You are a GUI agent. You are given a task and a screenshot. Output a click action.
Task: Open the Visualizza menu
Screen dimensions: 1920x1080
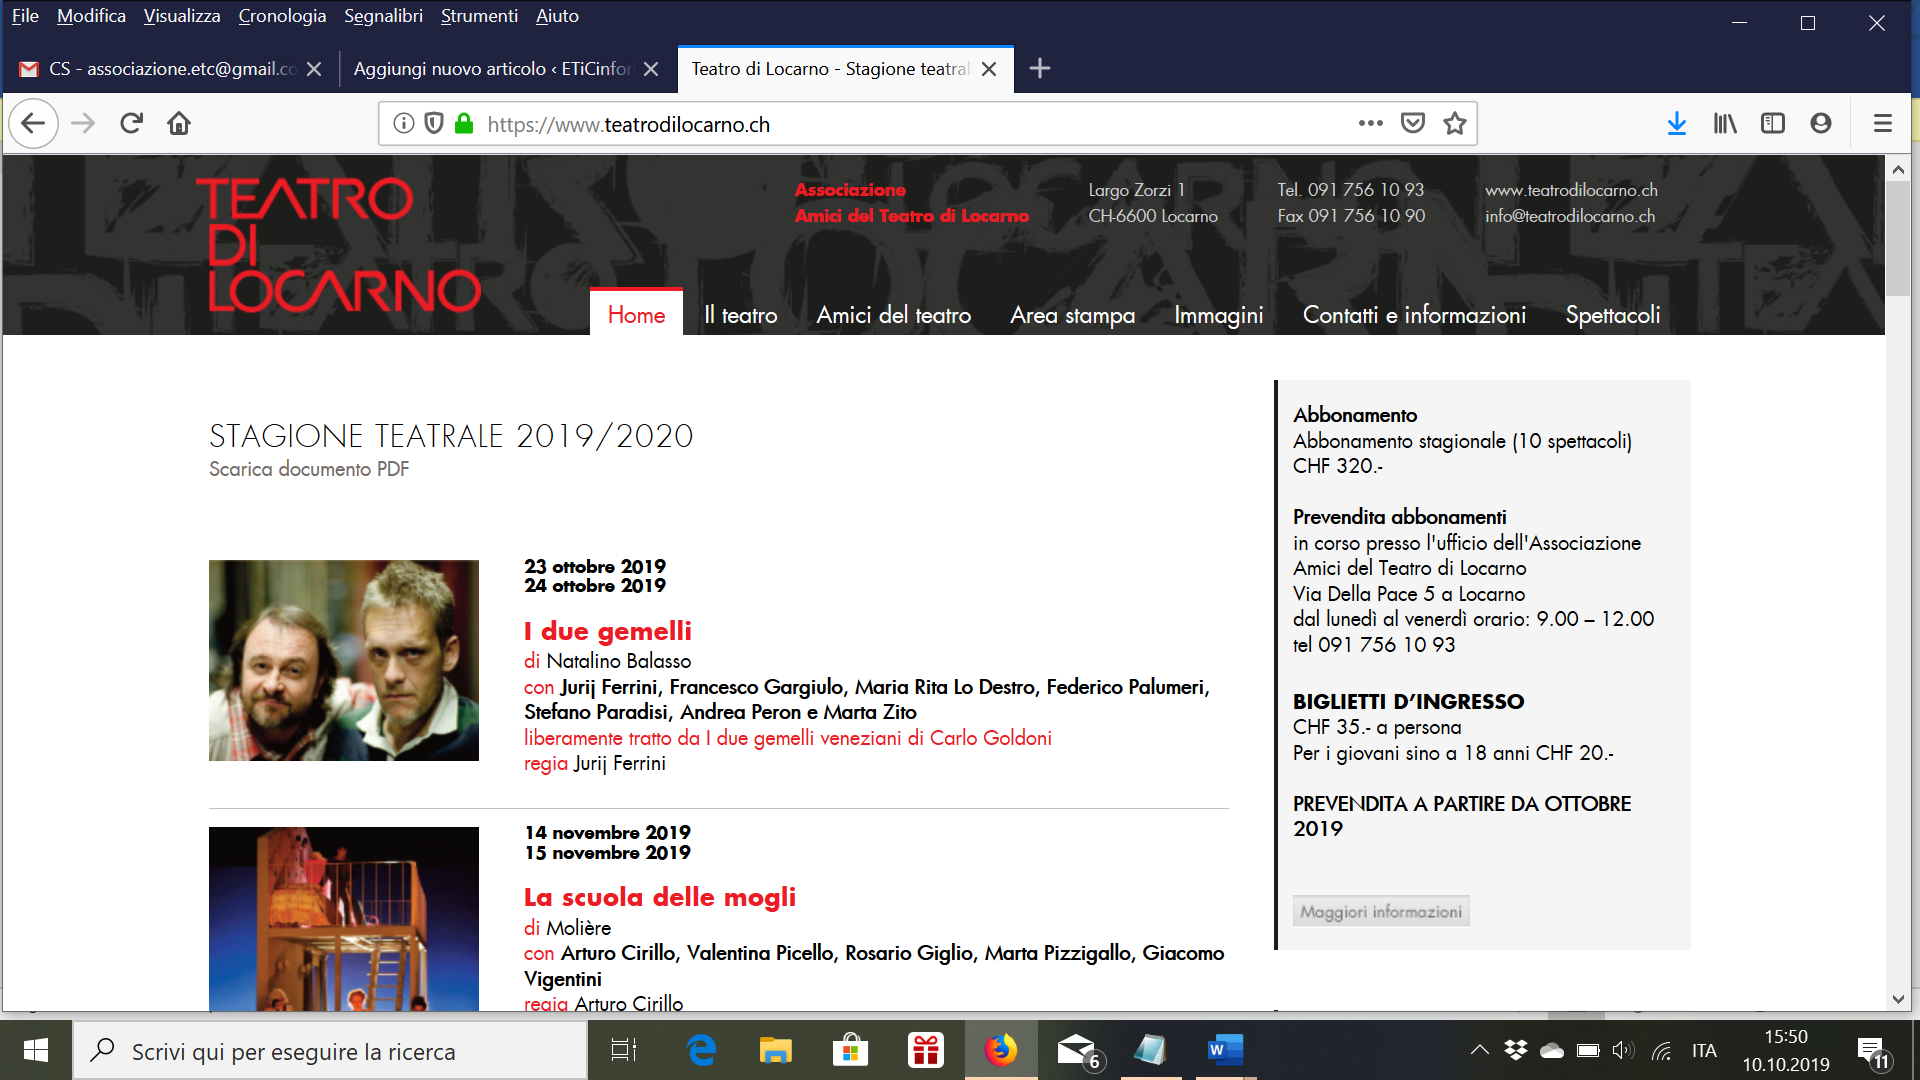click(x=182, y=16)
